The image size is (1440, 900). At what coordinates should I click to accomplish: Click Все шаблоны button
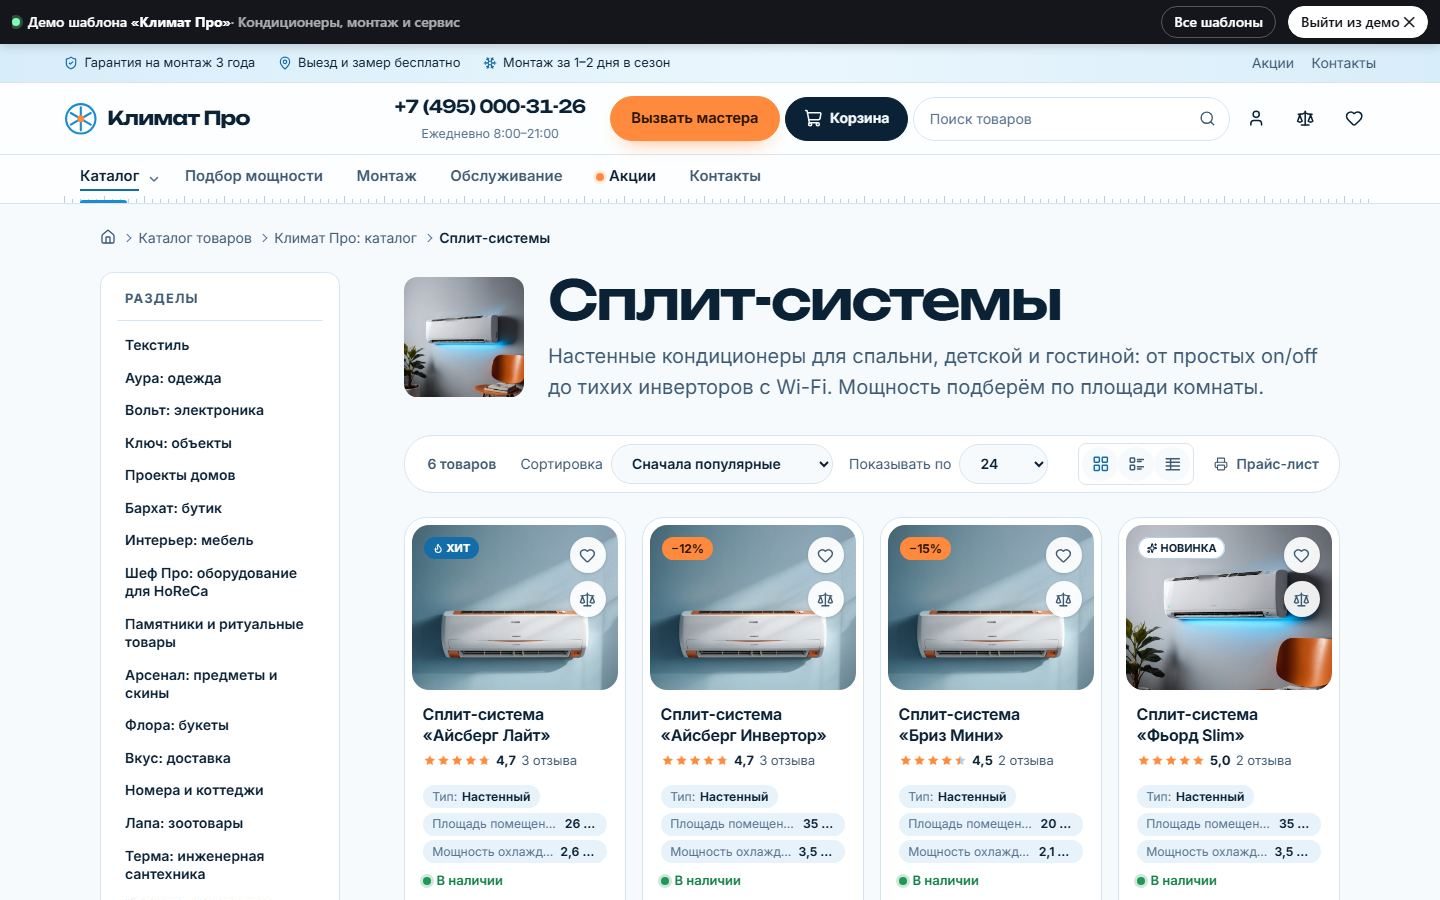1218,22
